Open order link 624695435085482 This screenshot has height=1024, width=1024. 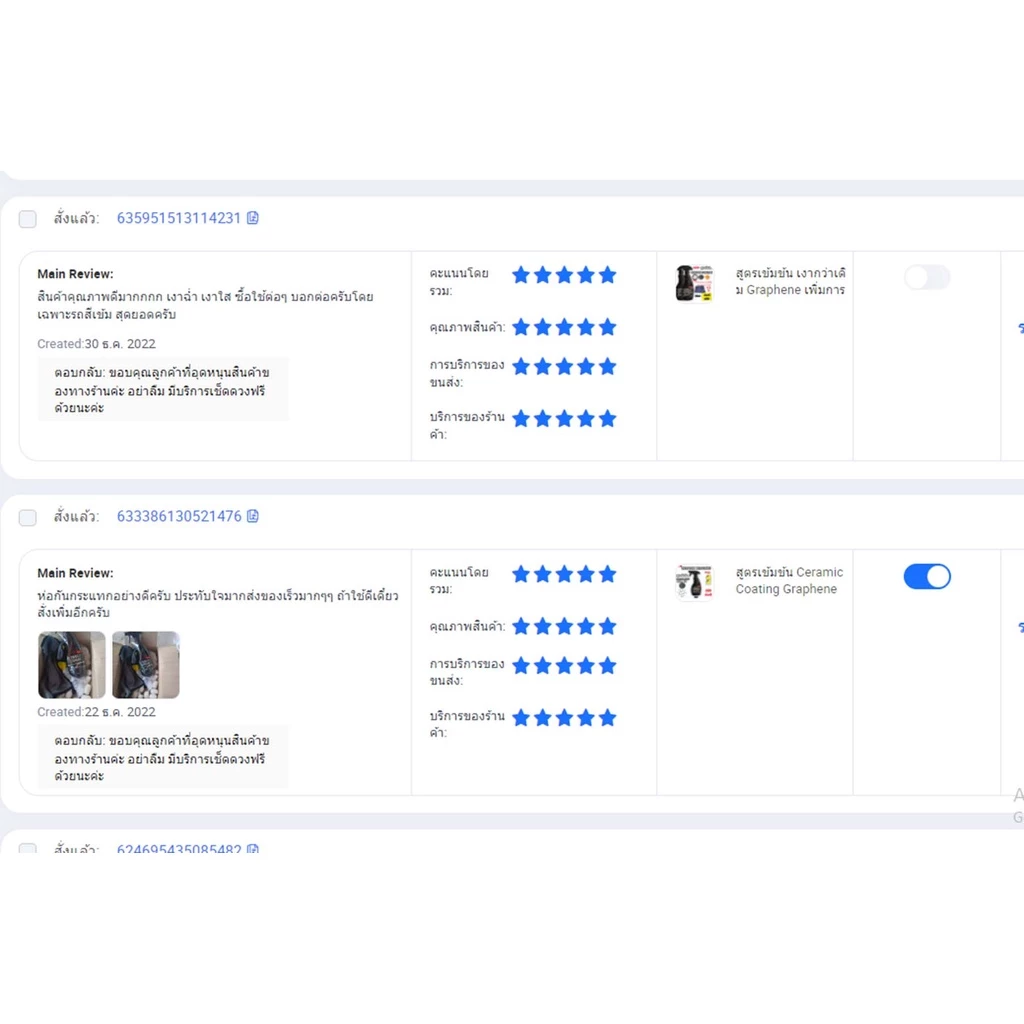coord(179,848)
